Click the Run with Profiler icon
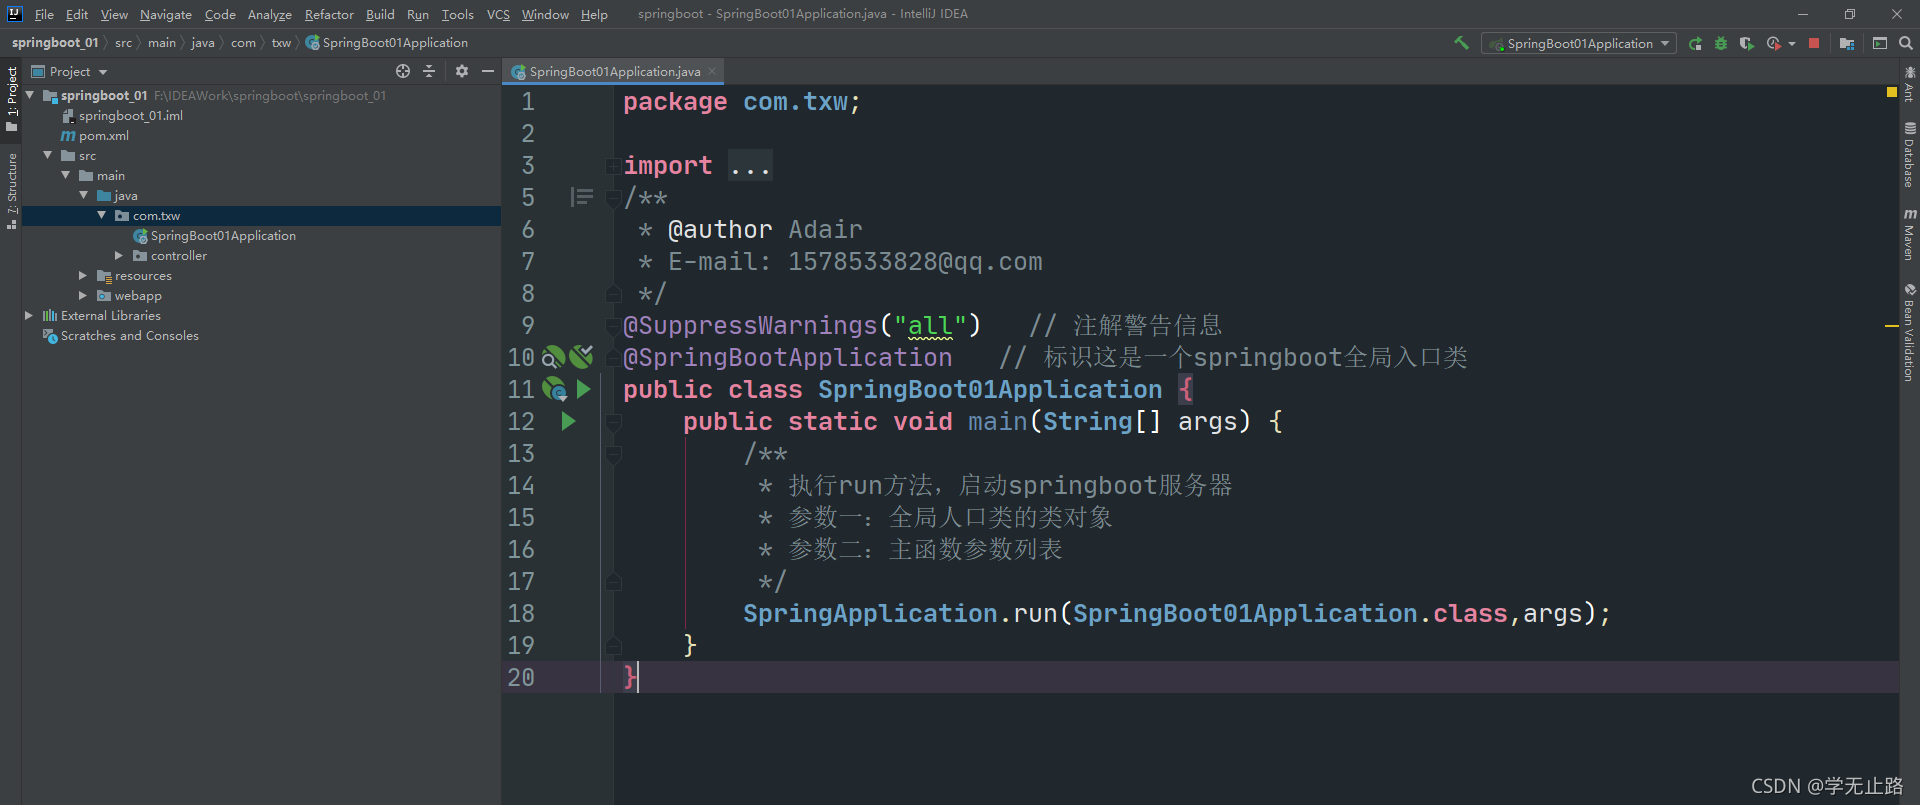Image resolution: width=1920 pixels, height=805 pixels. [x=1774, y=43]
